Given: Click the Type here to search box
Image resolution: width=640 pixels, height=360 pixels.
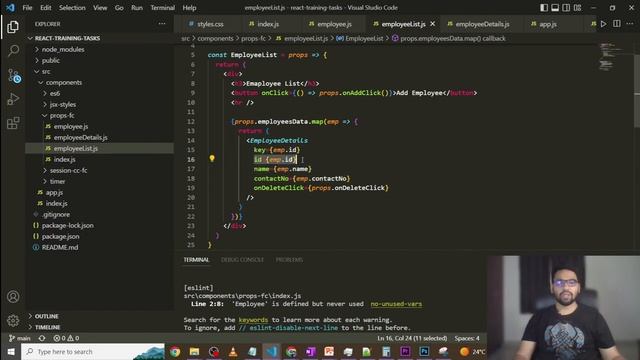Looking at the screenshot, I should 93,351.
